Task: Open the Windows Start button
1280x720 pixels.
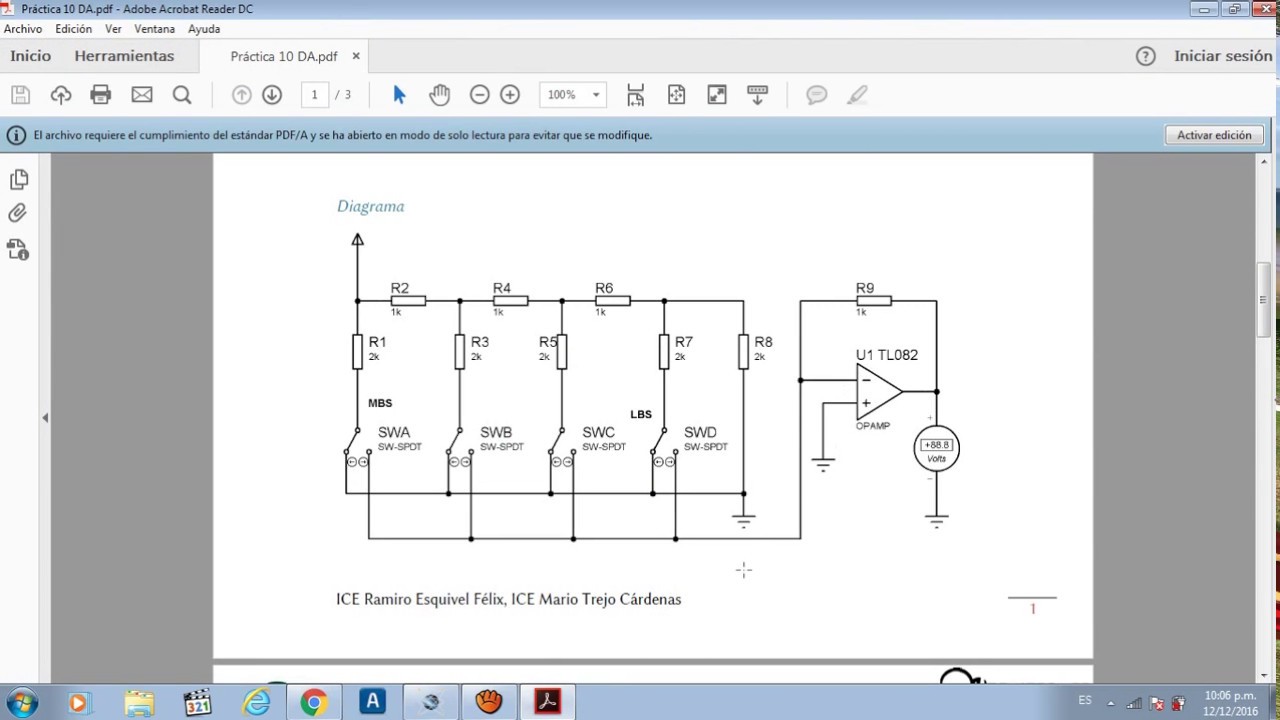Action: coord(21,702)
